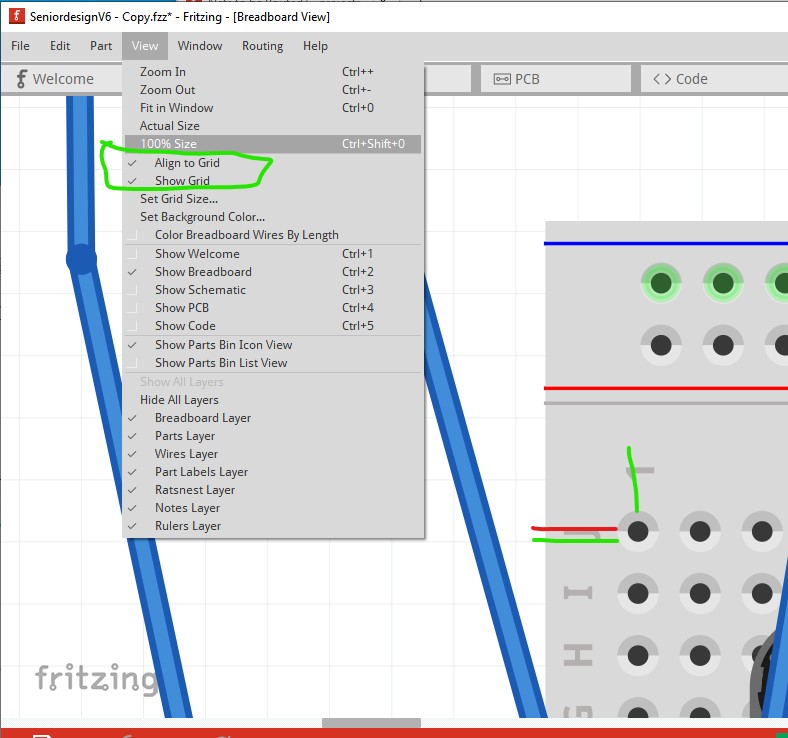Image resolution: width=788 pixels, height=738 pixels.
Task: Select Show PCB view
Action: click(273, 308)
